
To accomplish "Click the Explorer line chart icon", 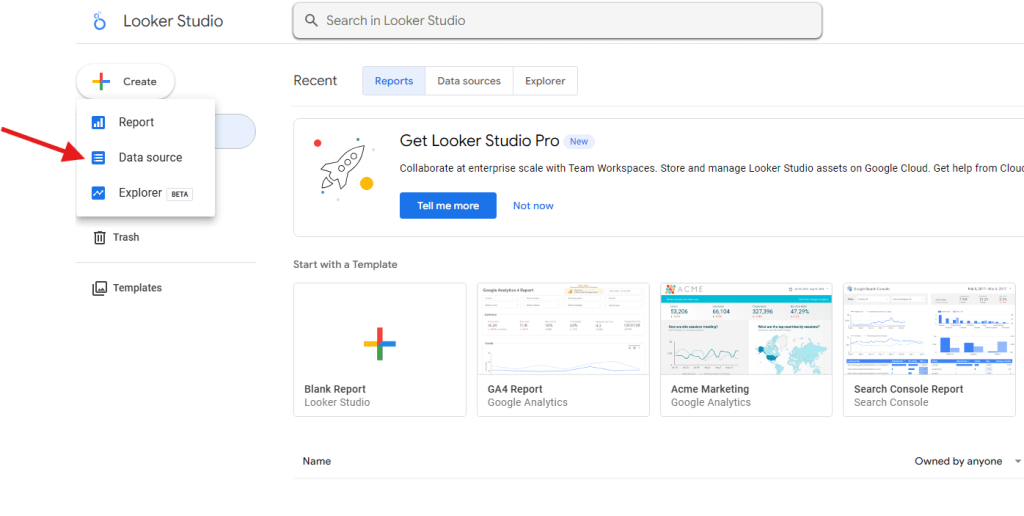I will (x=98, y=193).
